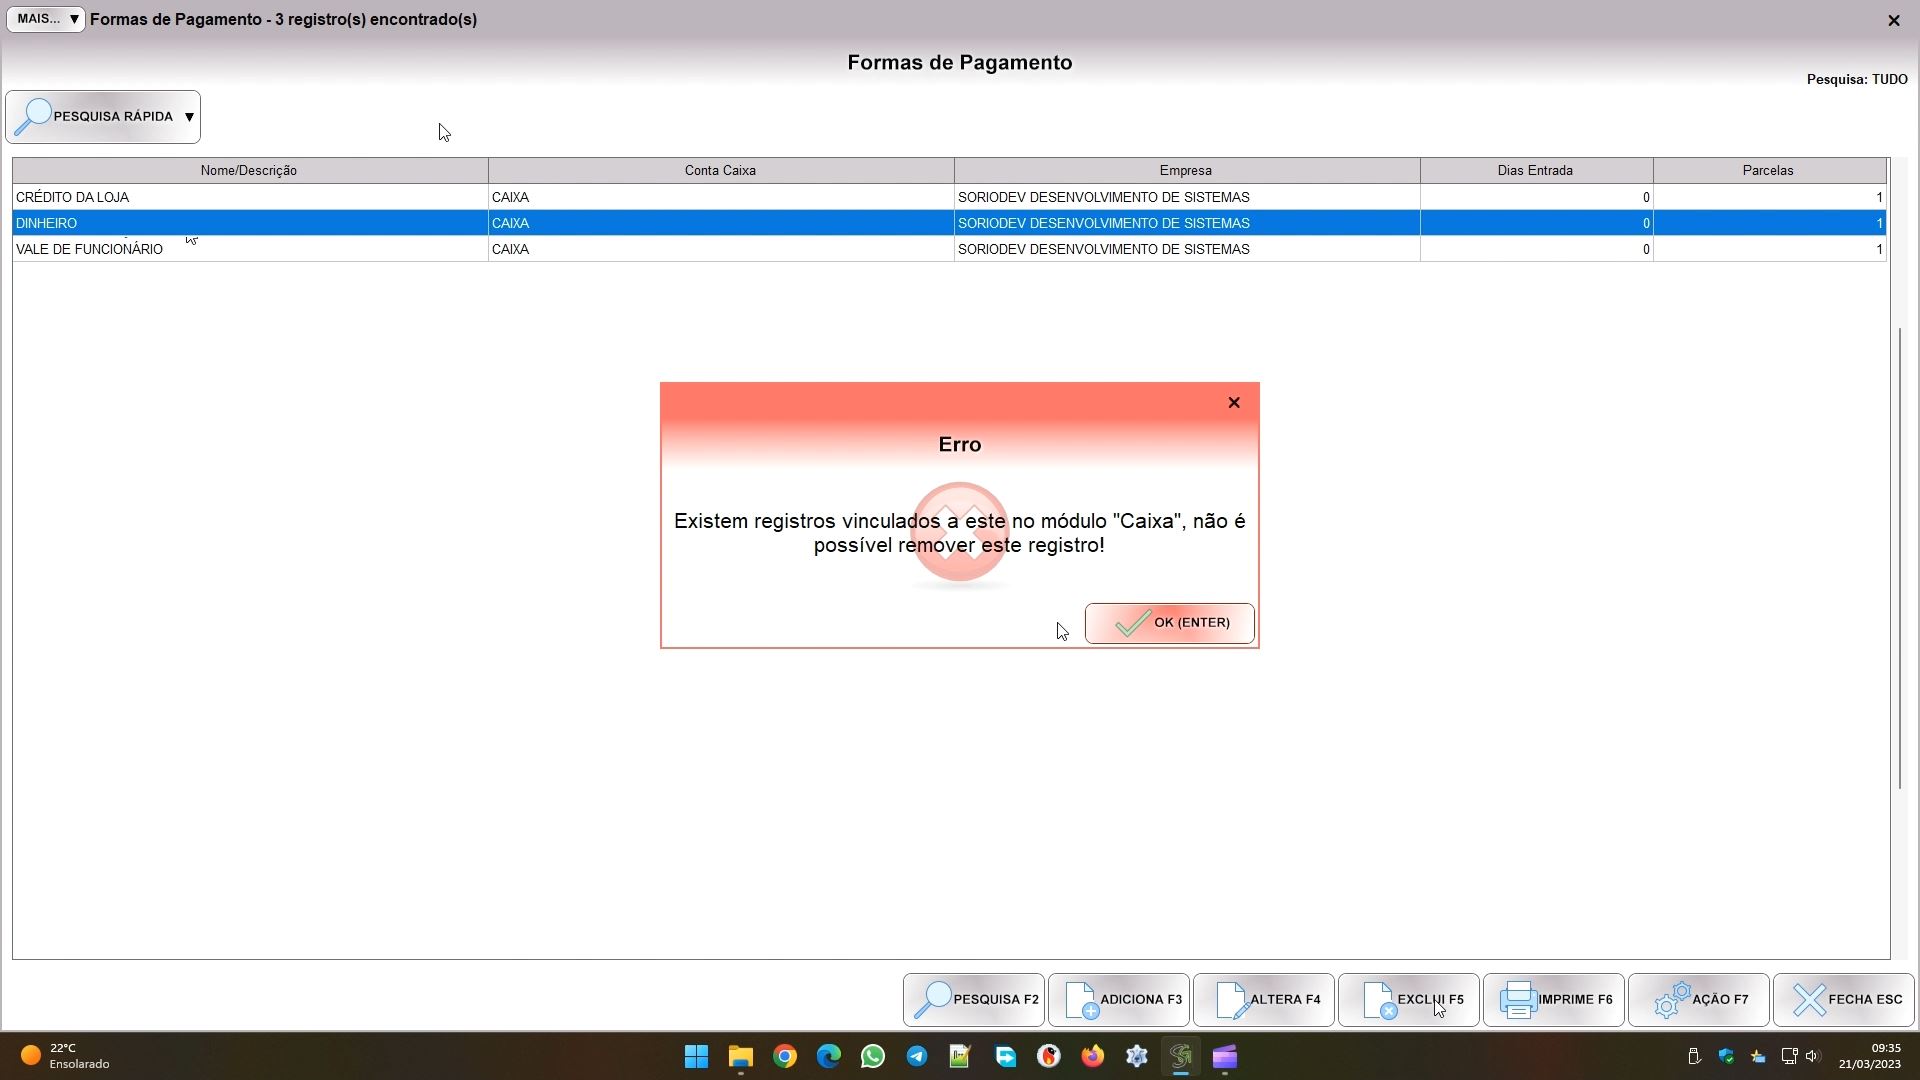Click the vertical scrollbar on the right
1920x1080 pixels.
1899,556
